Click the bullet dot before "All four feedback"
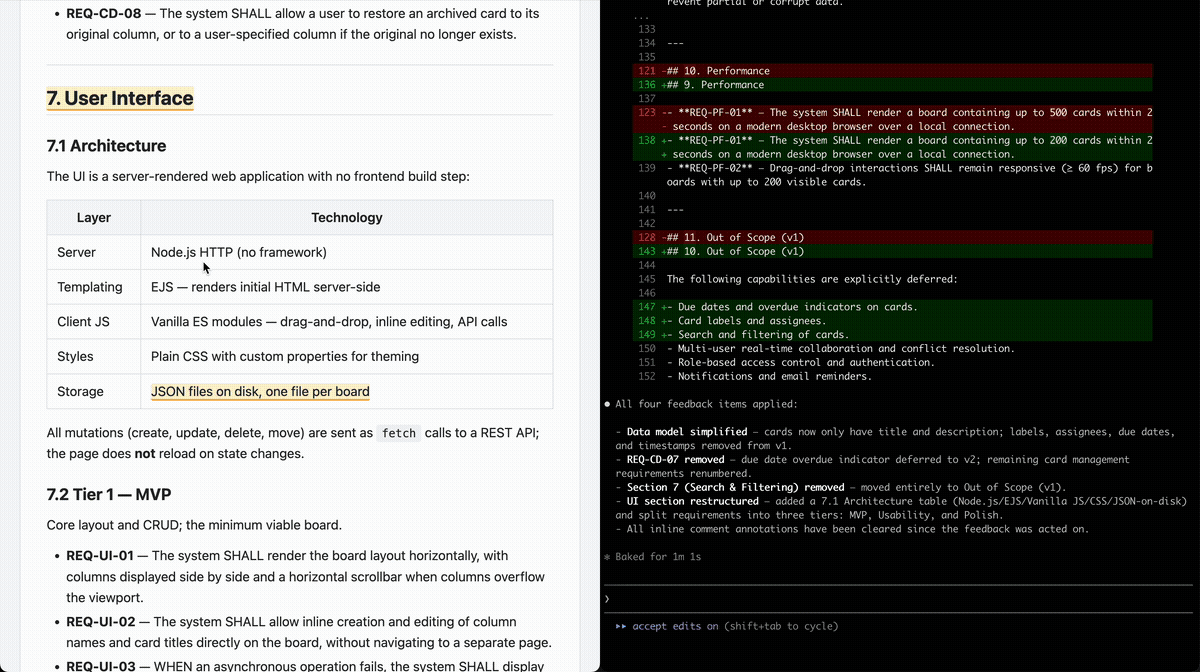The image size is (1200, 672). click(x=607, y=405)
